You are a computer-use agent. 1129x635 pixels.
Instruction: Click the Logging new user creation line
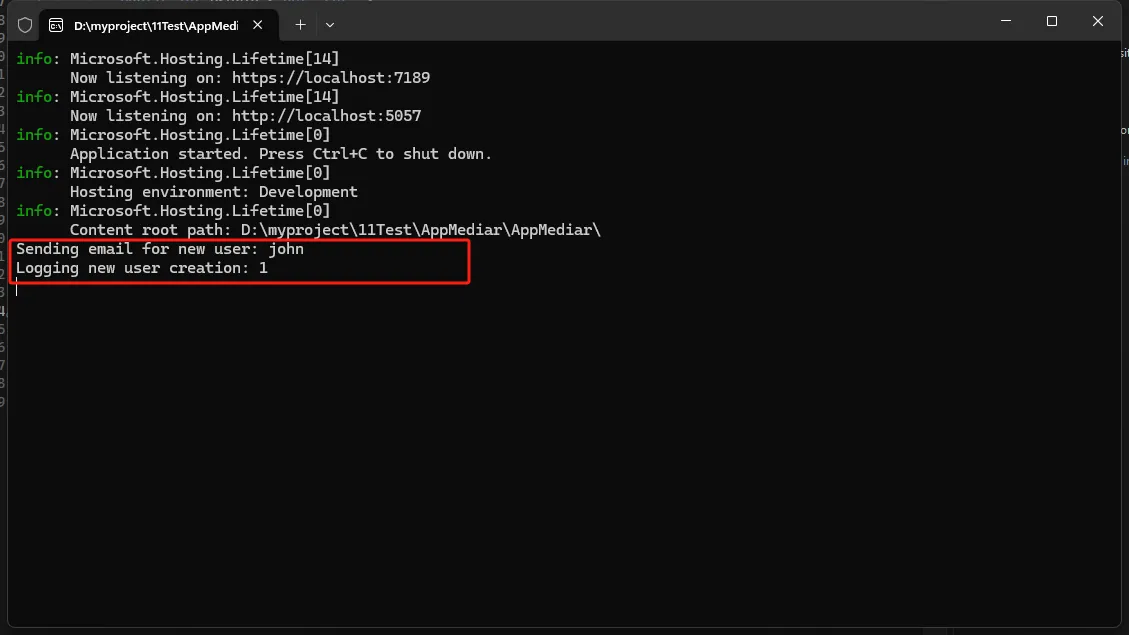(140, 268)
